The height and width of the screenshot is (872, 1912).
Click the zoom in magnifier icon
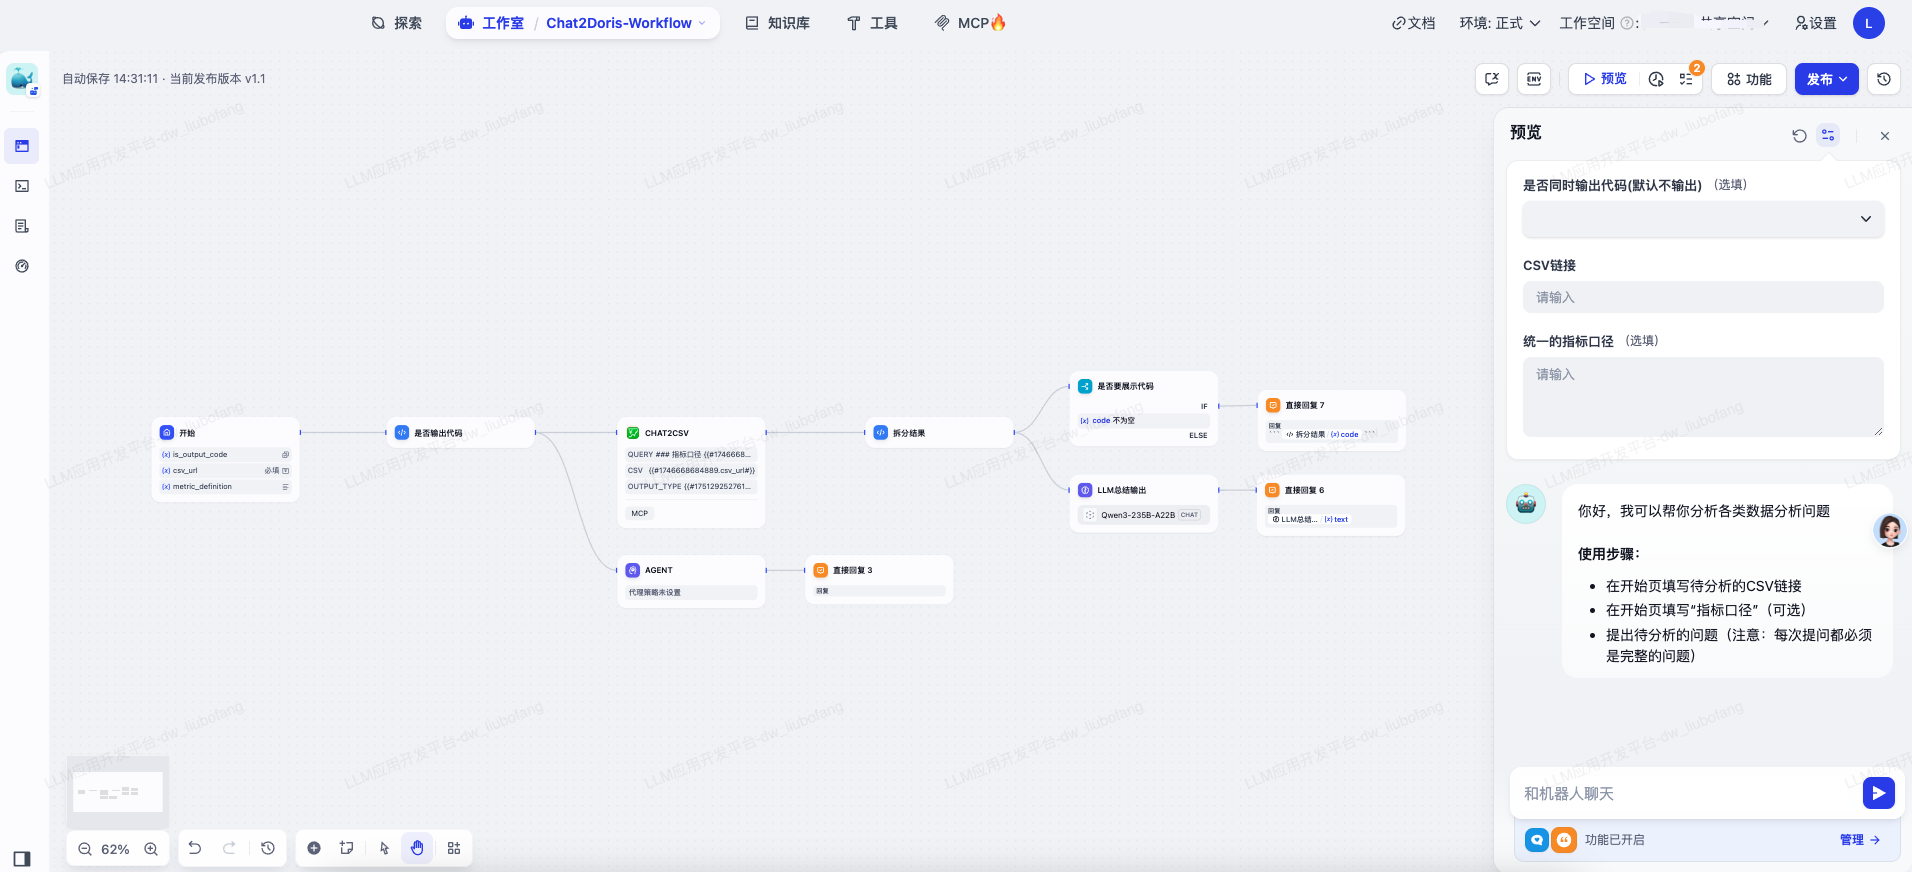click(151, 849)
